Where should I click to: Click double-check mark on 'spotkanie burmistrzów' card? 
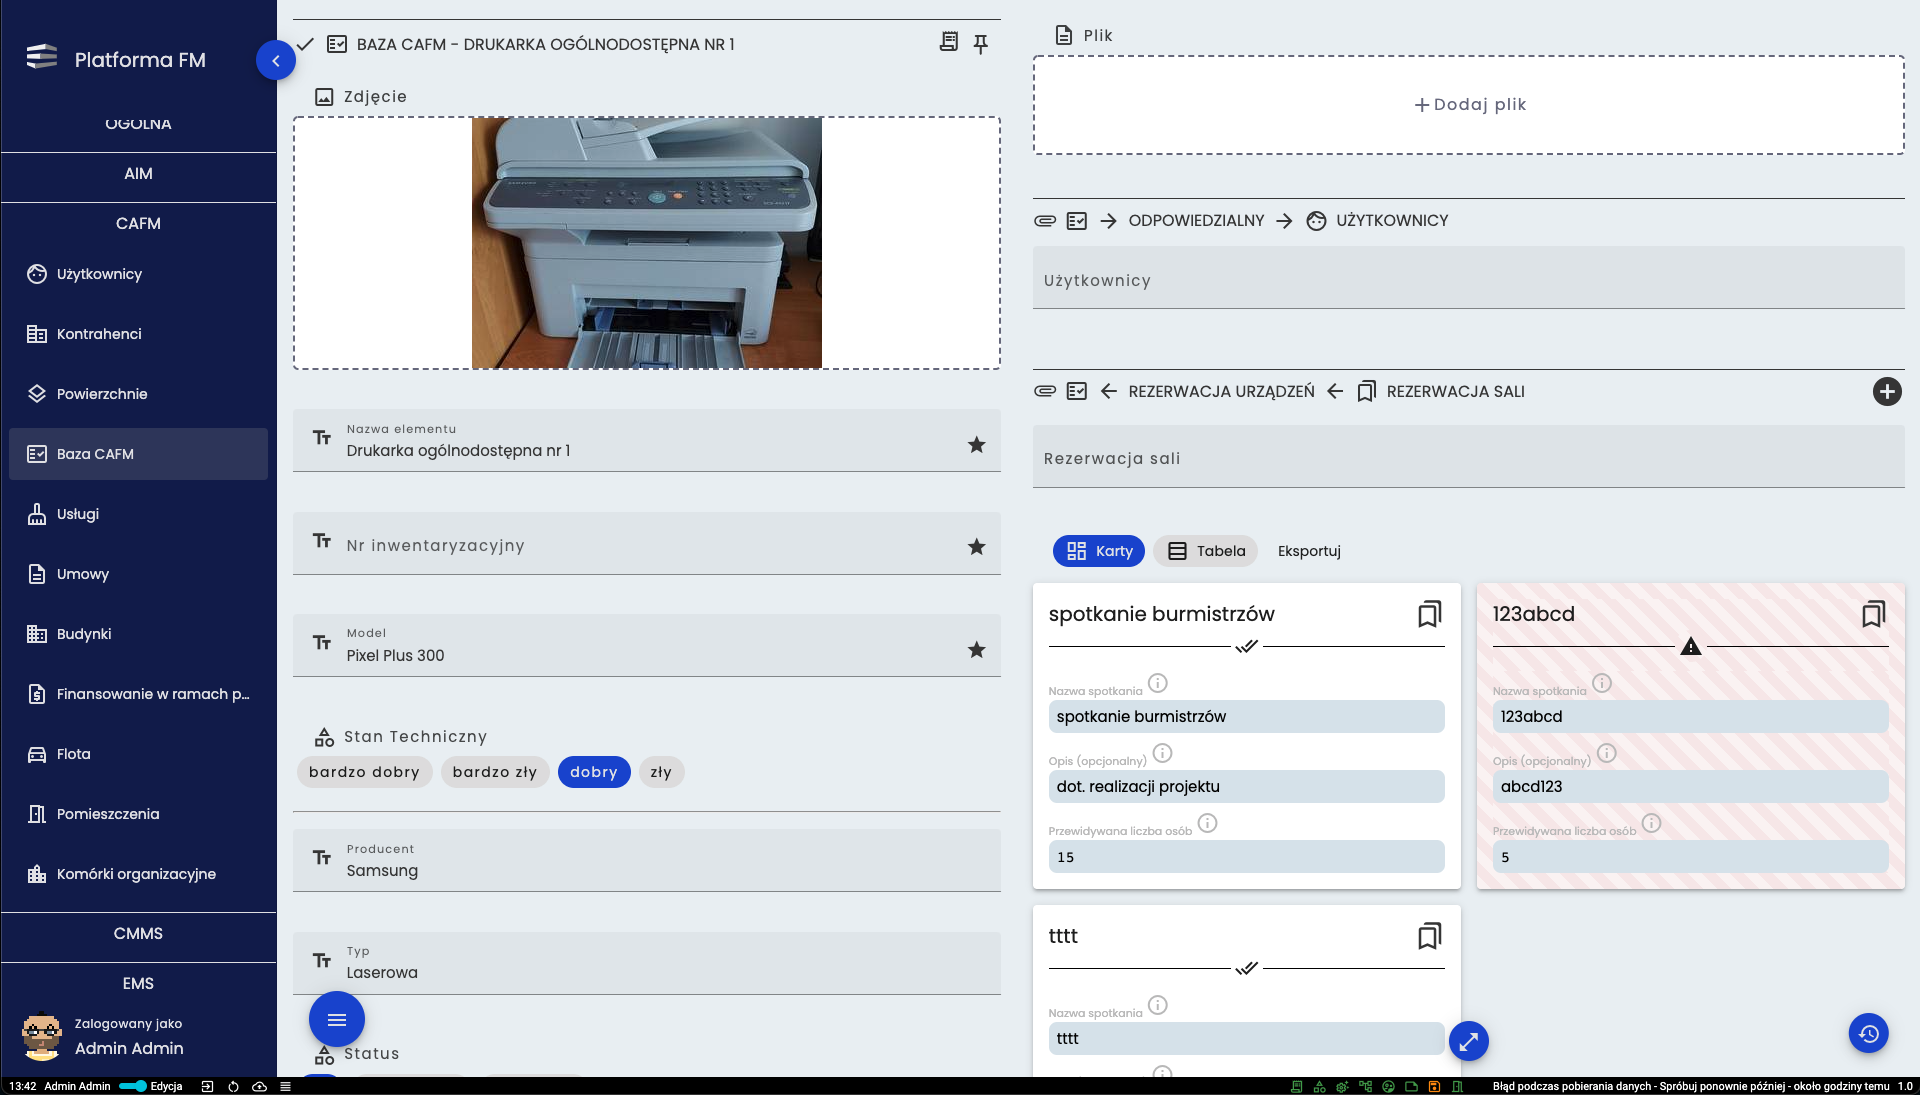[1246, 647]
